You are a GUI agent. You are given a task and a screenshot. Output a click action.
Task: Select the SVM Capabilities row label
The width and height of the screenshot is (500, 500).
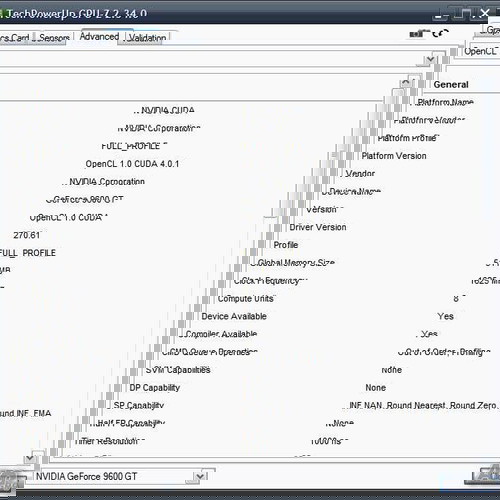tap(178, 370)
